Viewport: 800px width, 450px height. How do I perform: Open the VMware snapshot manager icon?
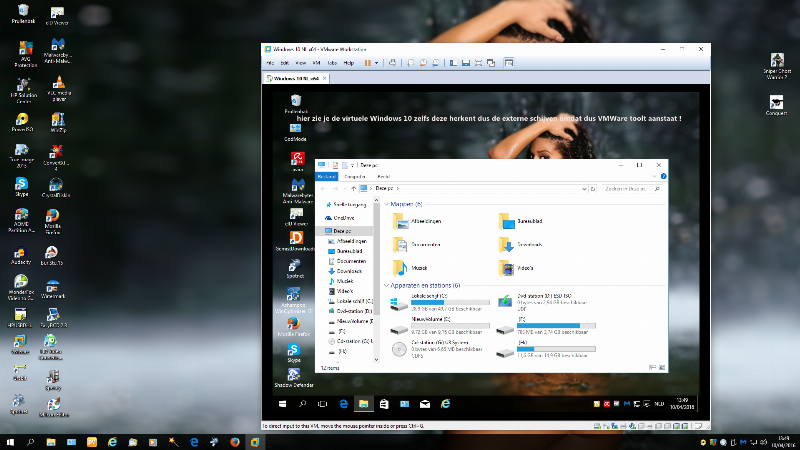(437, 63)
